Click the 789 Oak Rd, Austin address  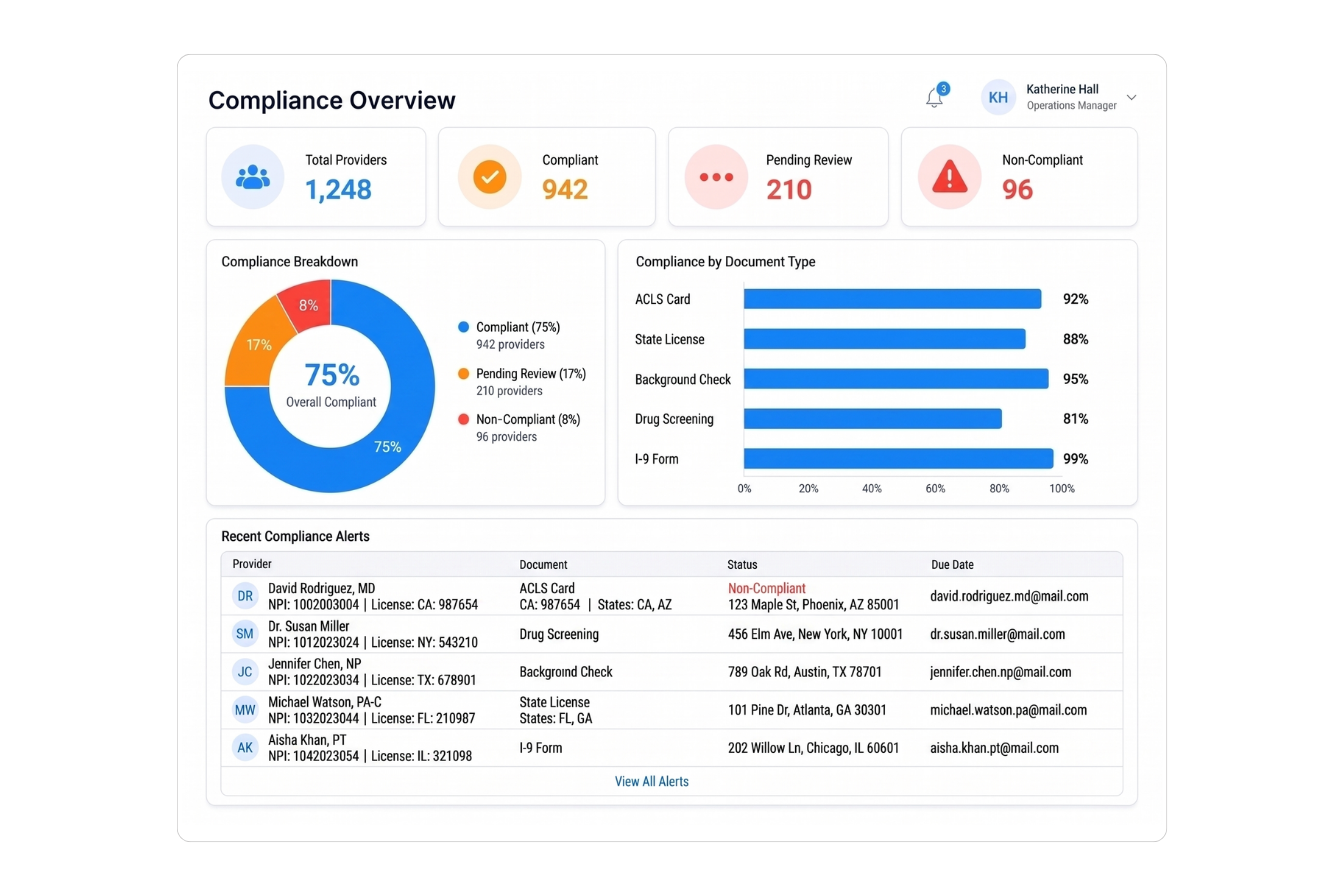click(805, 672)
